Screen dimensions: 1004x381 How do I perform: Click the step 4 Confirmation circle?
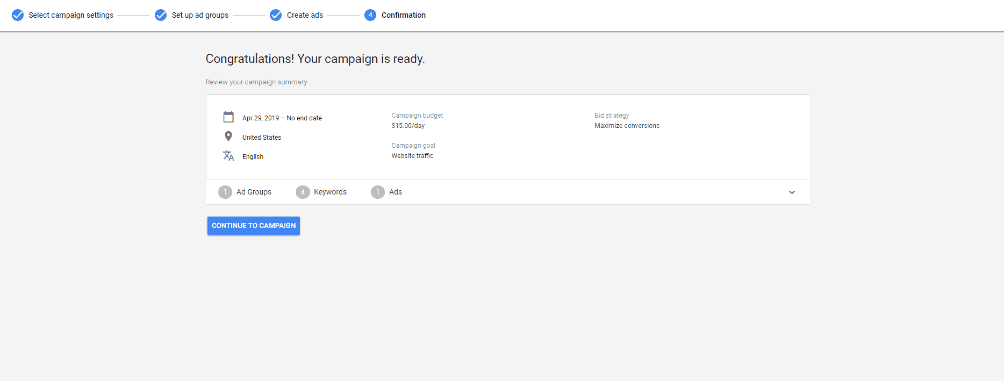[370, 15]
